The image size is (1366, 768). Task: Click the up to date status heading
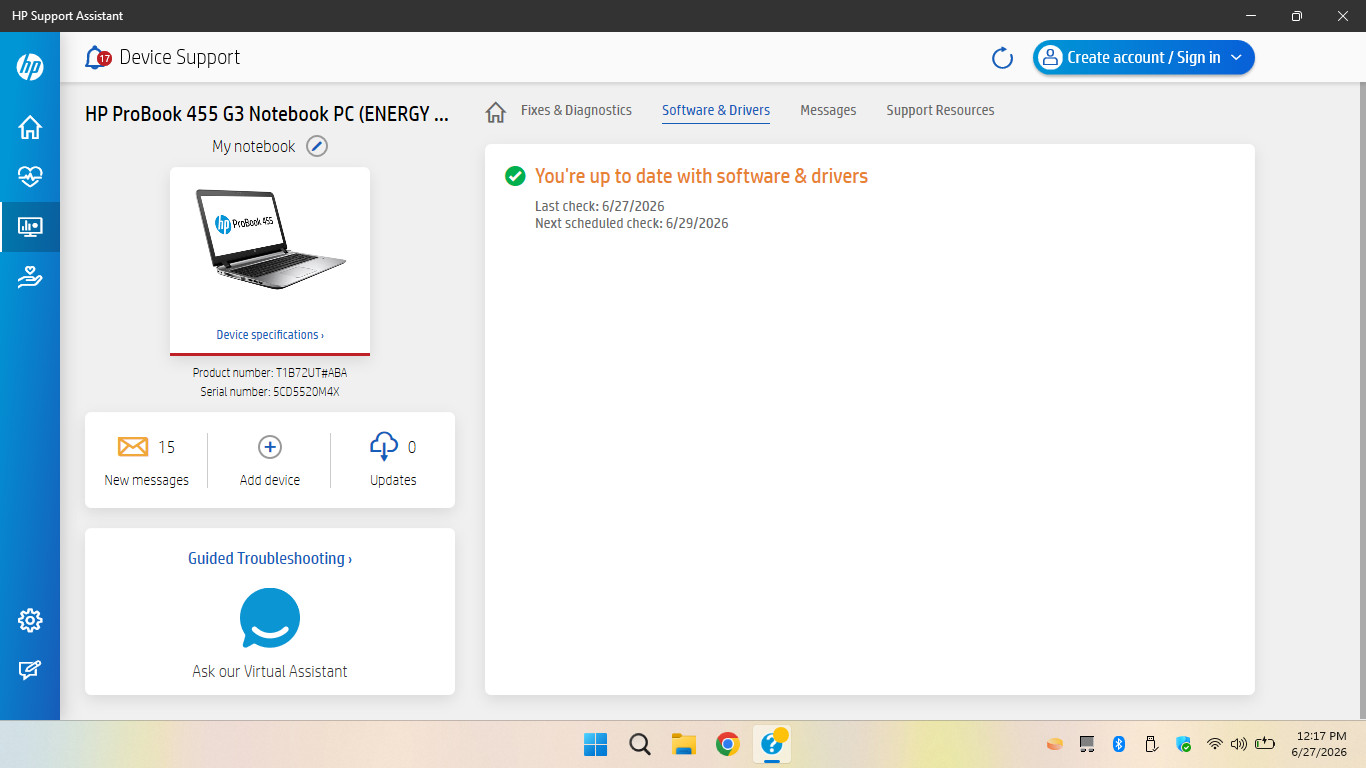tap(701, 176)
